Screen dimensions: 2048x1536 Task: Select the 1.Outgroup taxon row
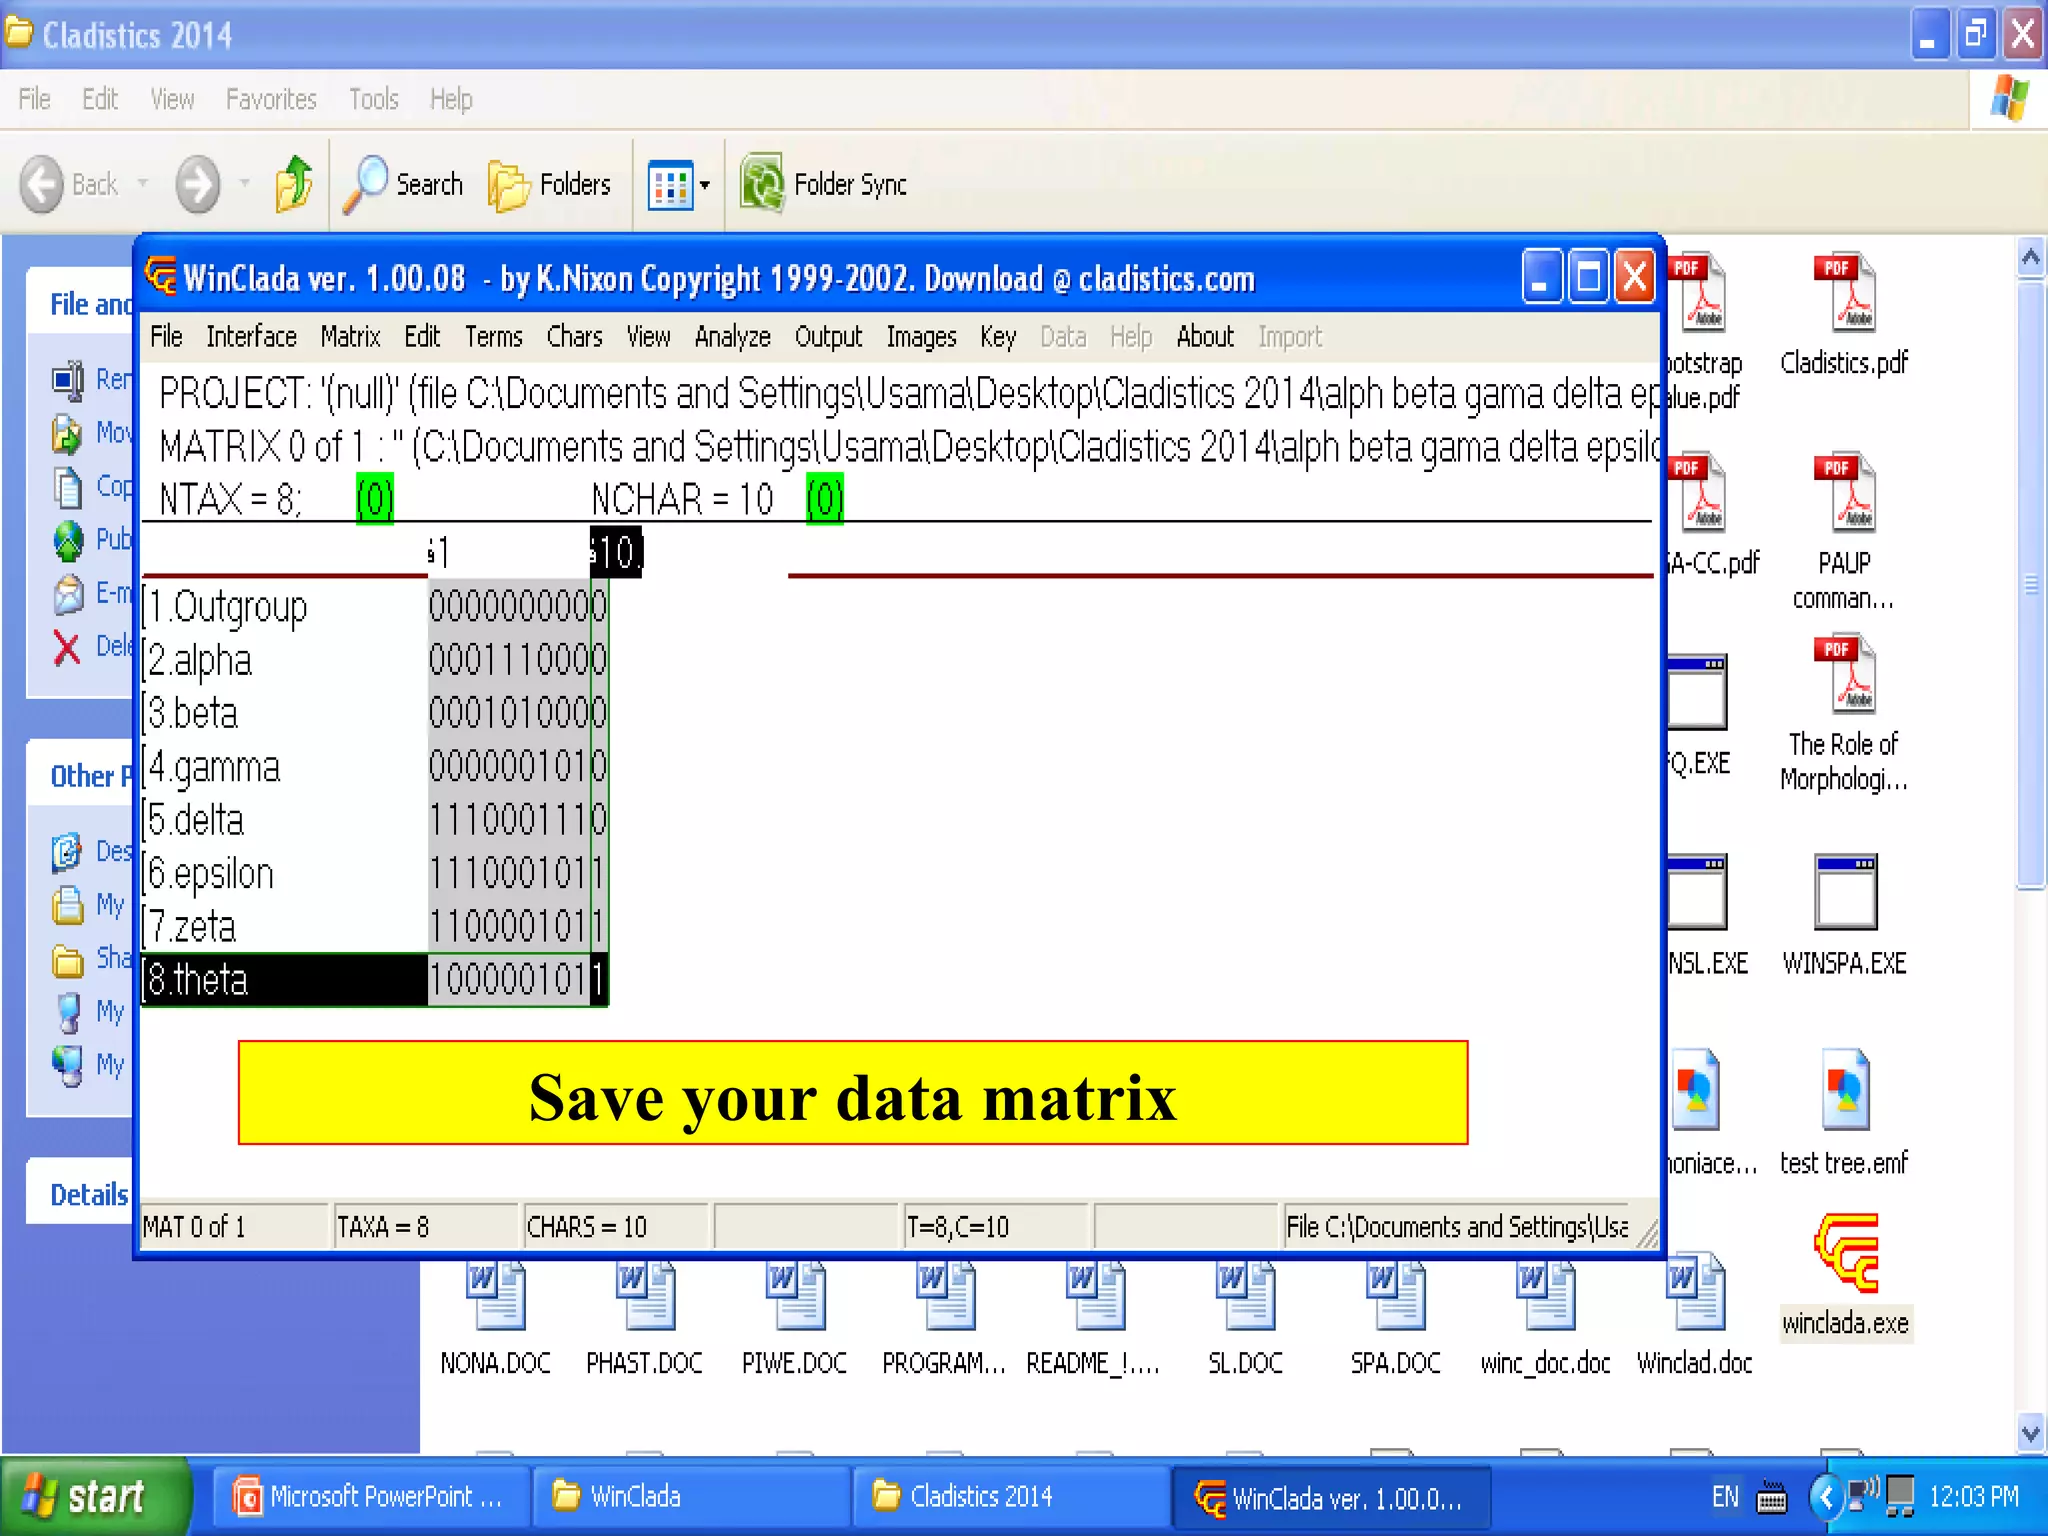(x=285, y=606)
